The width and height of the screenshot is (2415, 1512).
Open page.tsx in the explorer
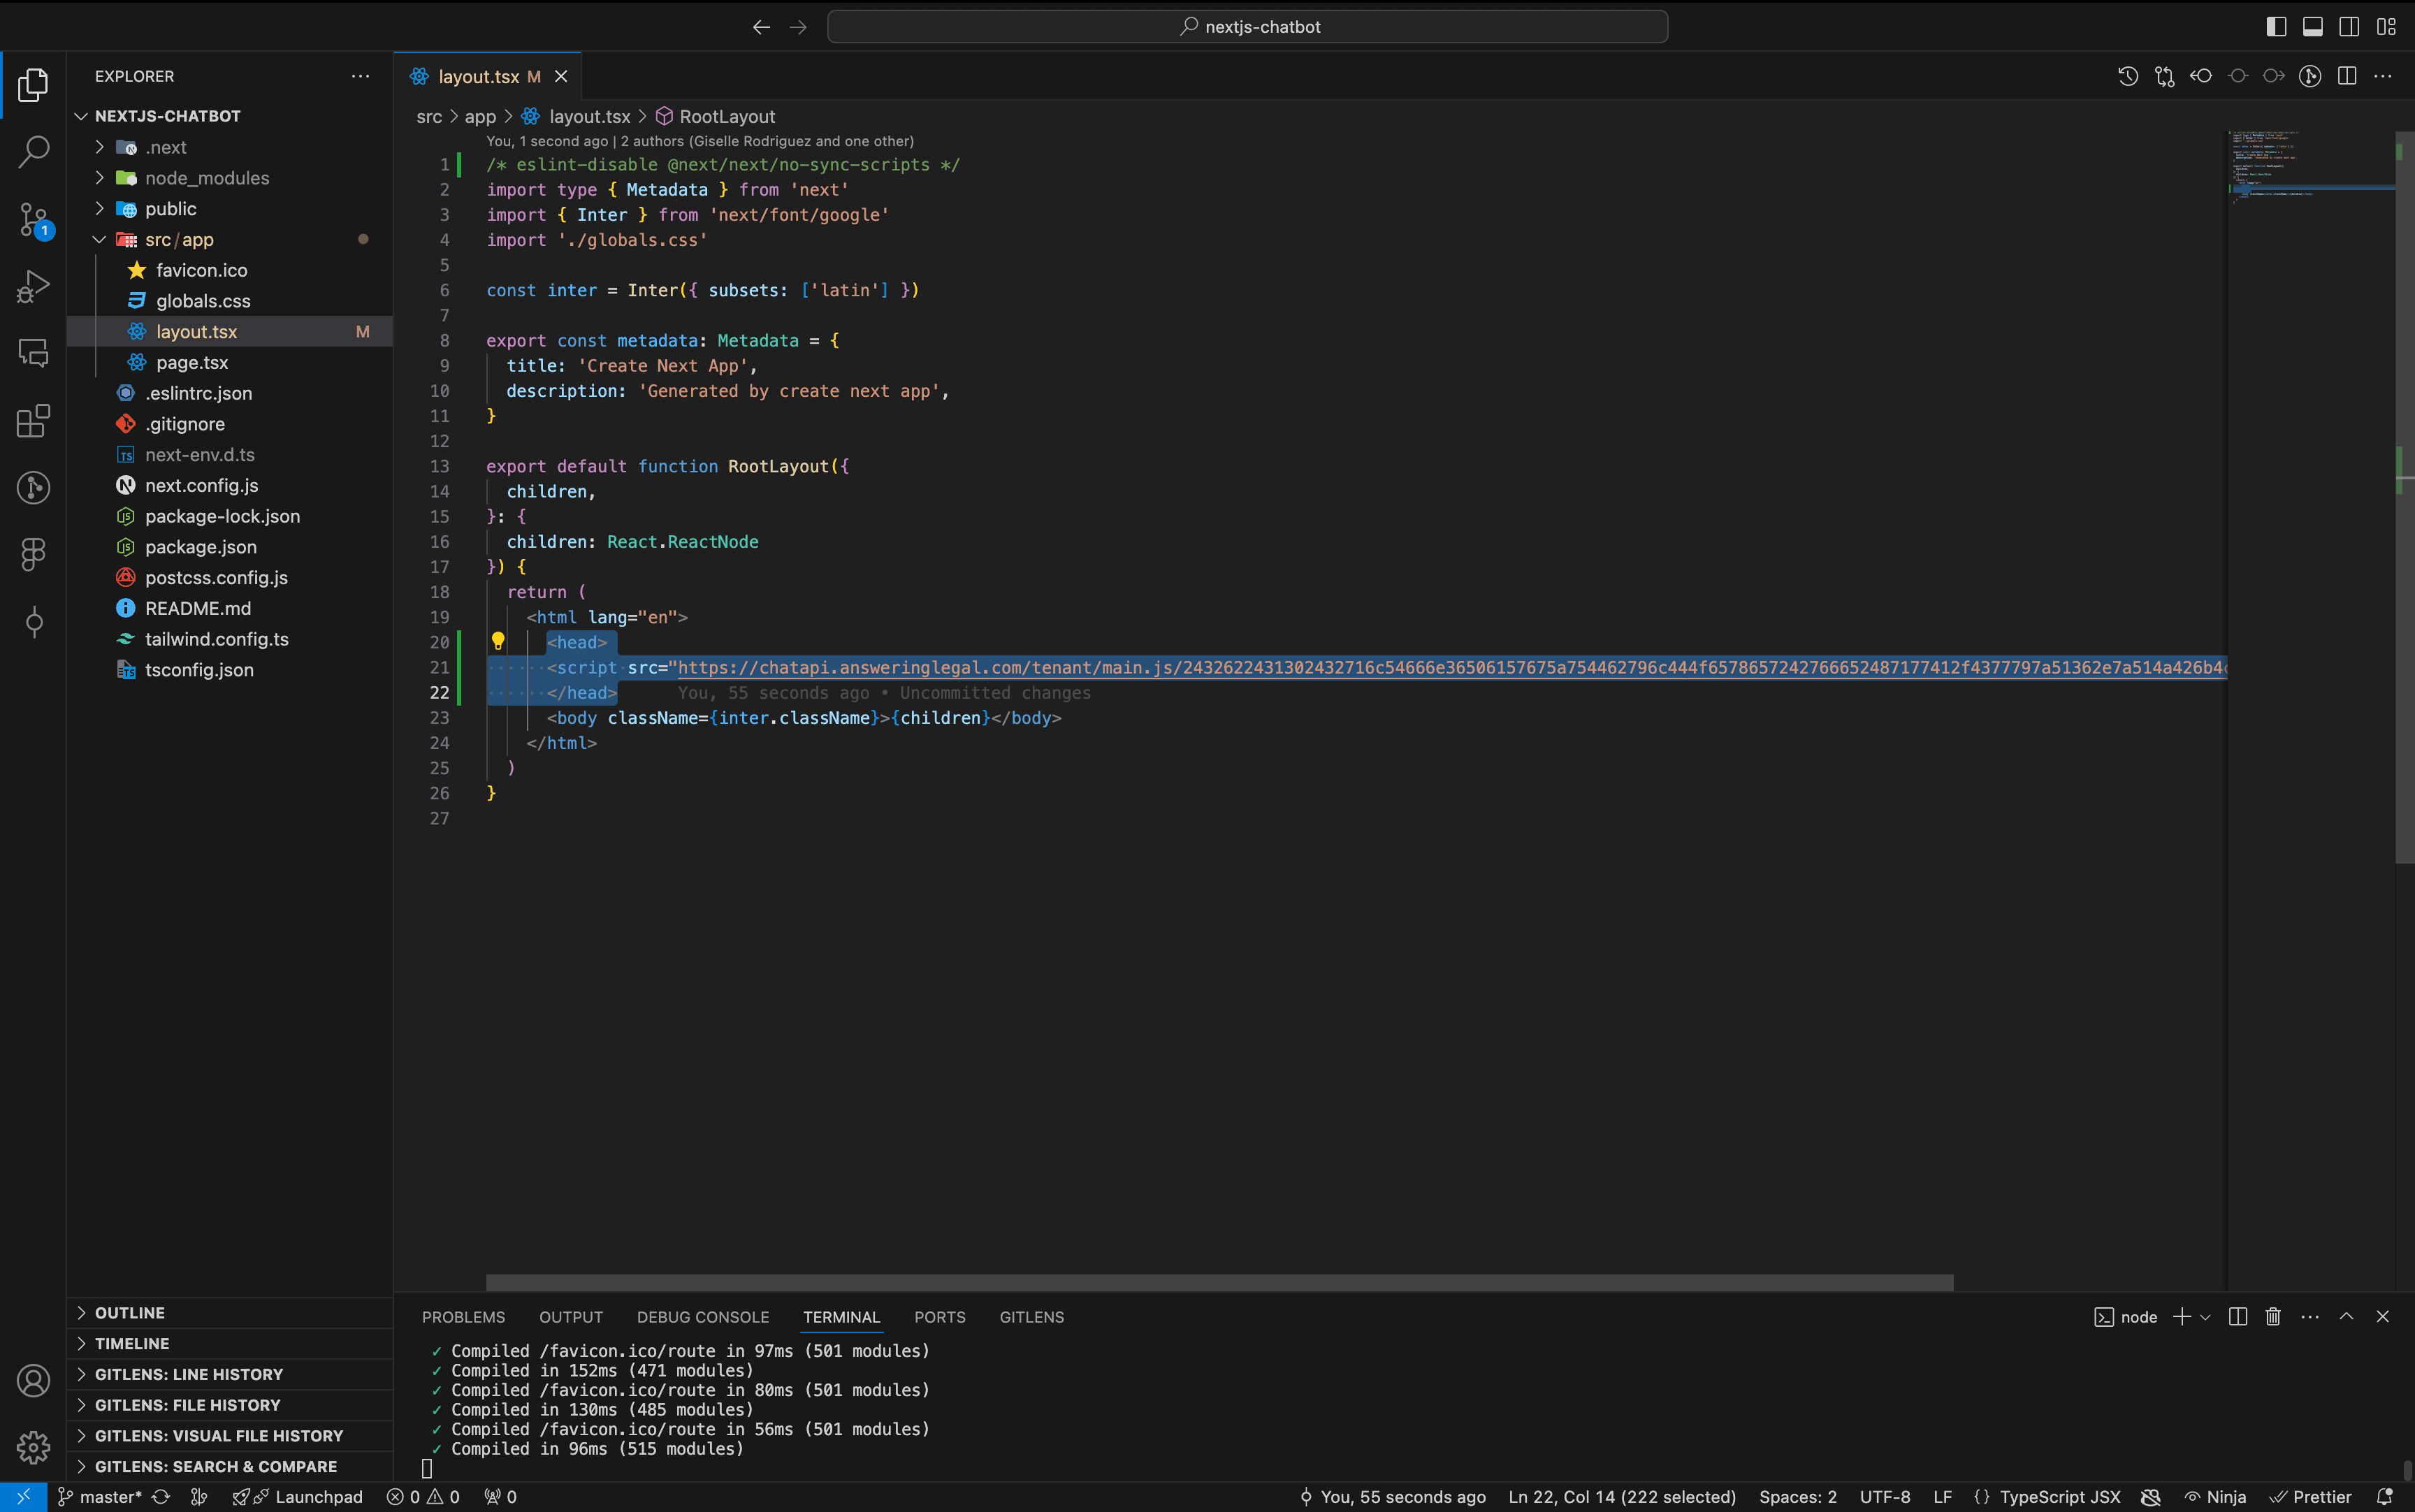(x=192, y=362)
